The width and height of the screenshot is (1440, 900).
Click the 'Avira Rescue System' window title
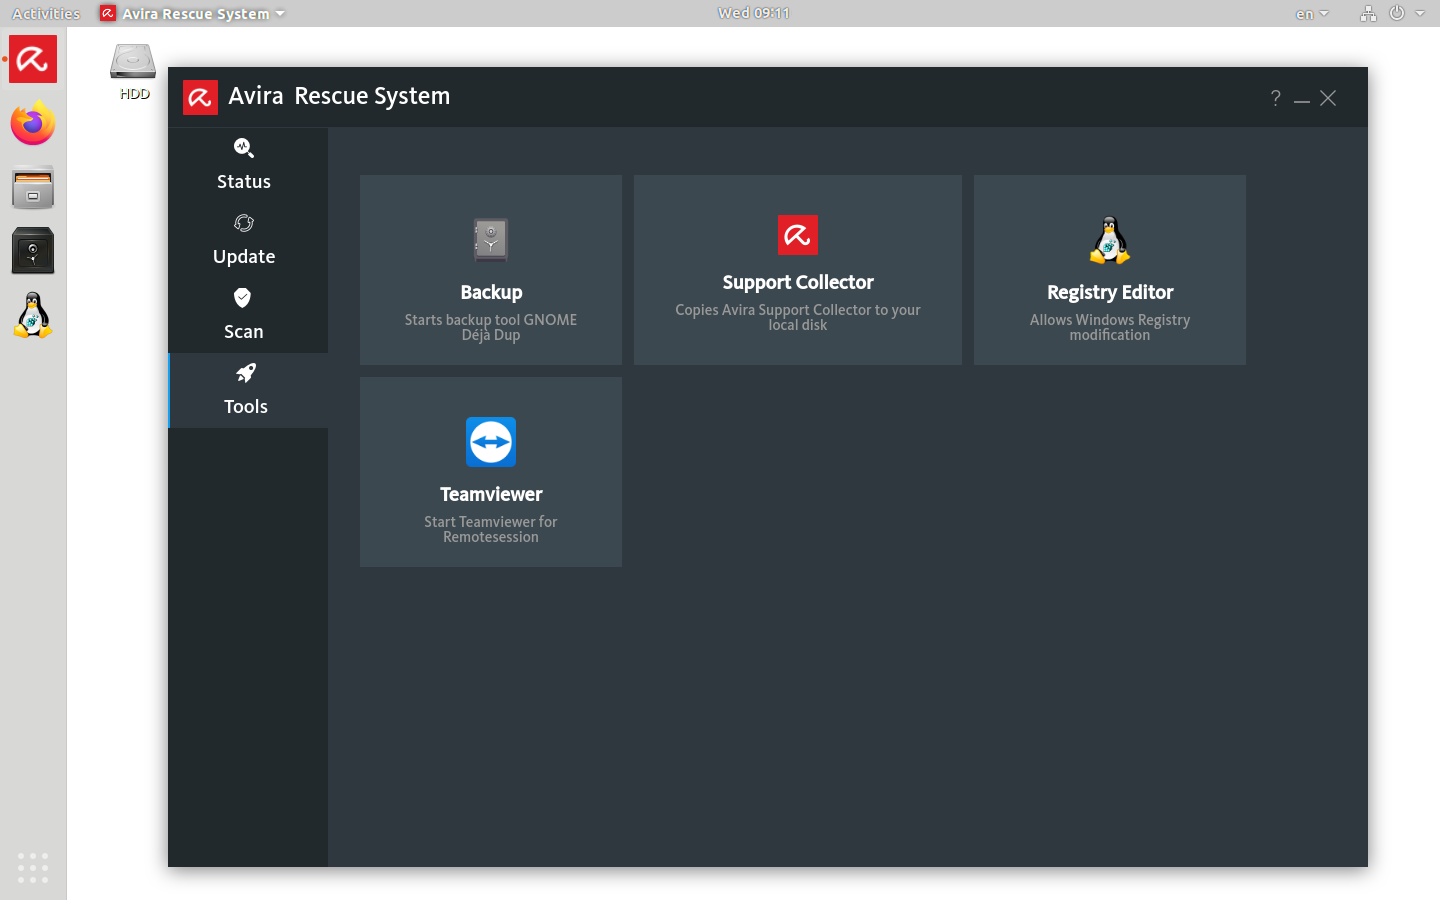(x=339, y=96)
